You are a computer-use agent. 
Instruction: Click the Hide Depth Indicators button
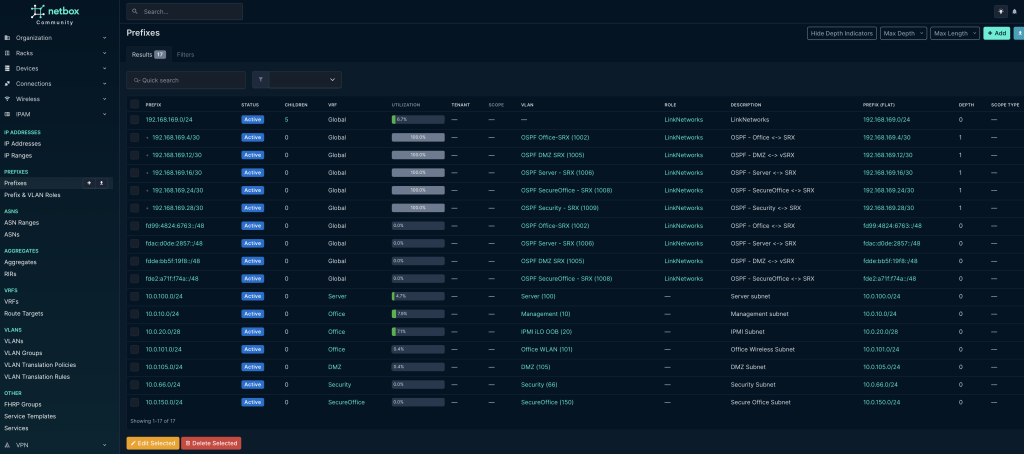point(841,33)
